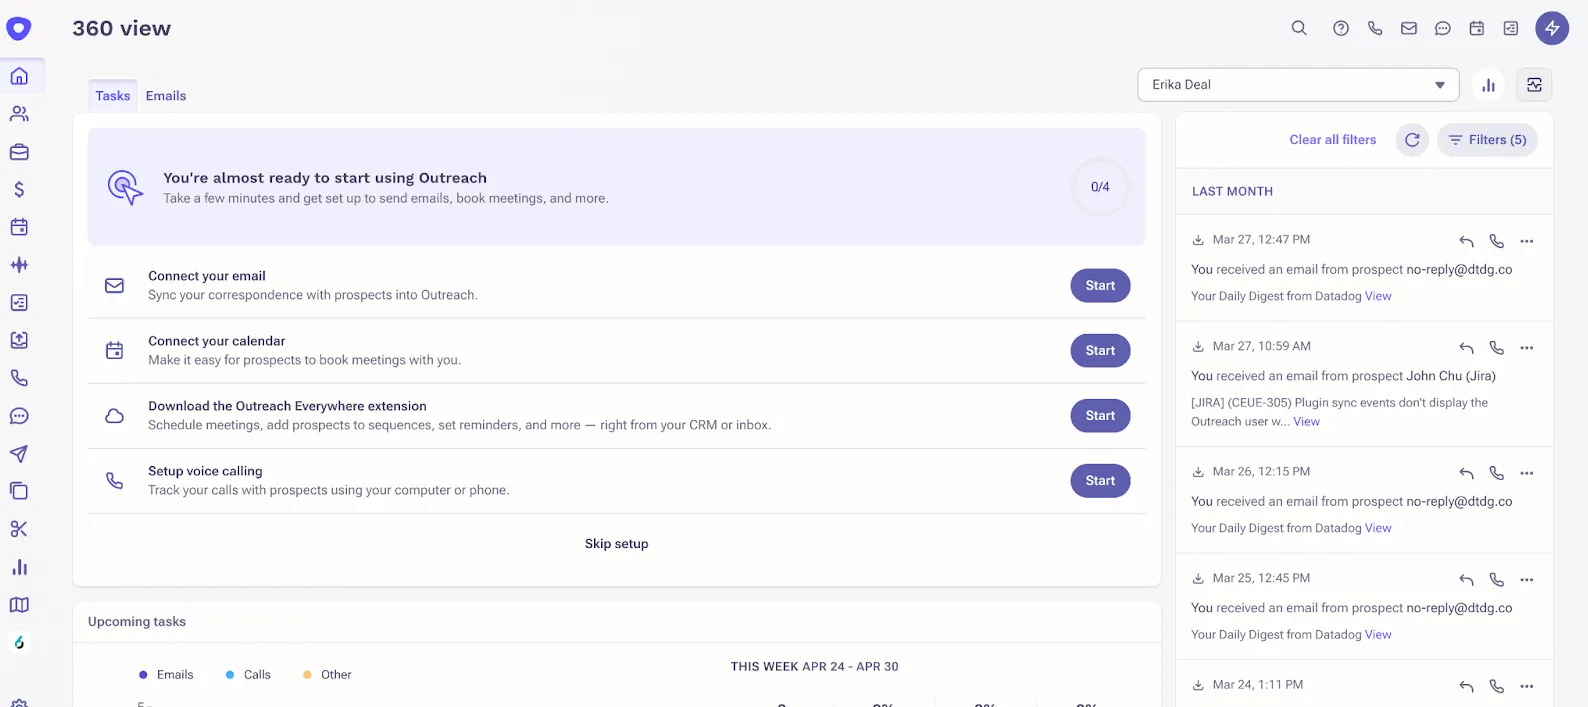The height and width of the screenshot is (707, 1588).
Task: Open the help question mark icon
Action: point(1340,28)
